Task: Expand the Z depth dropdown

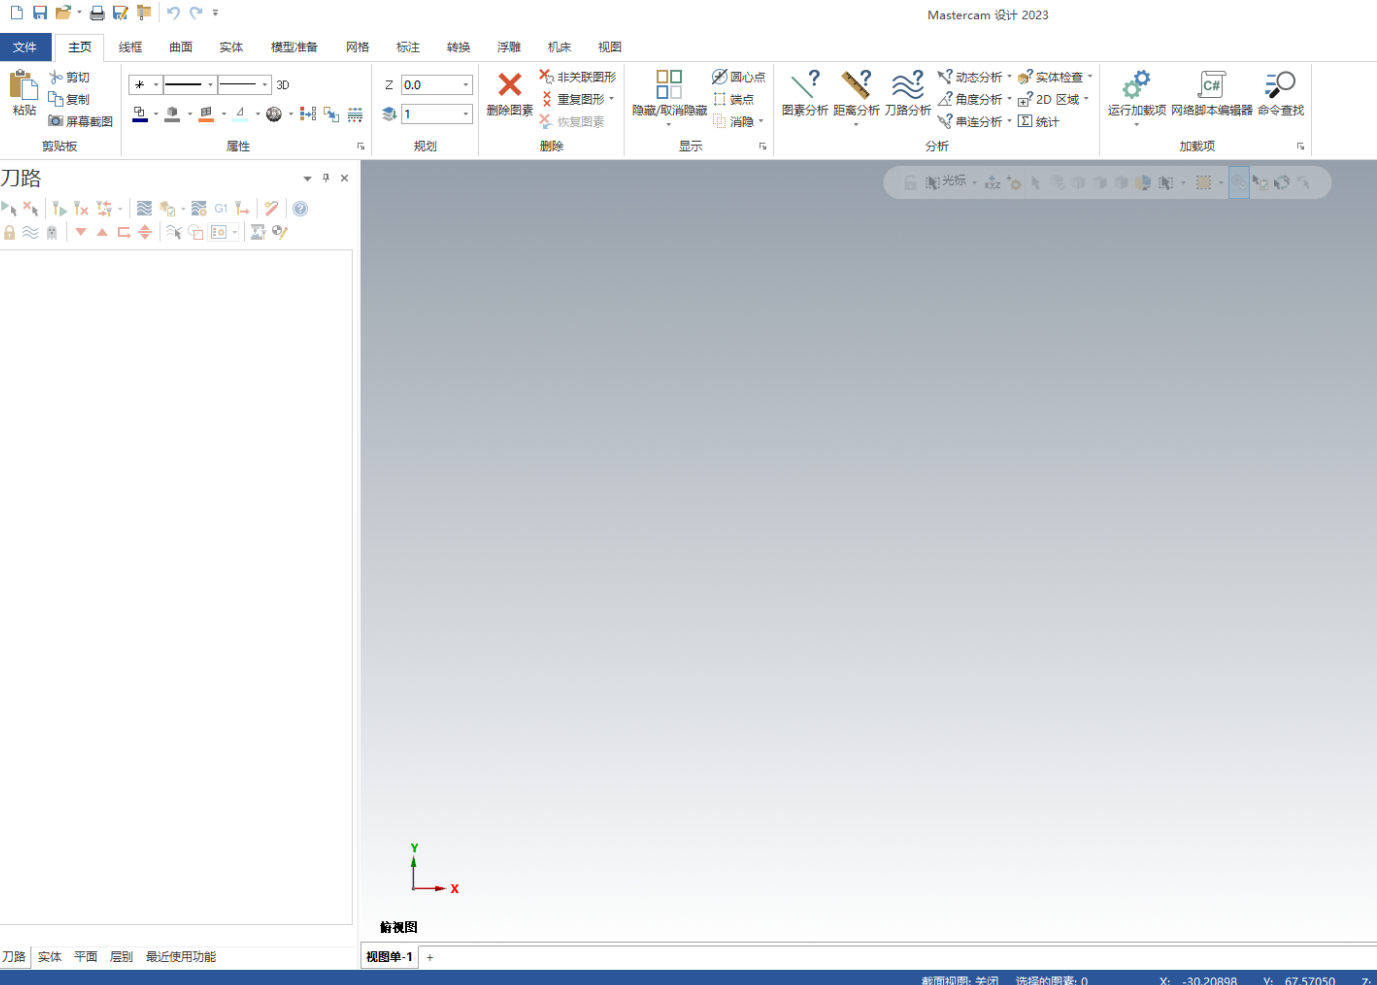Action: click(x=466, y=85)
